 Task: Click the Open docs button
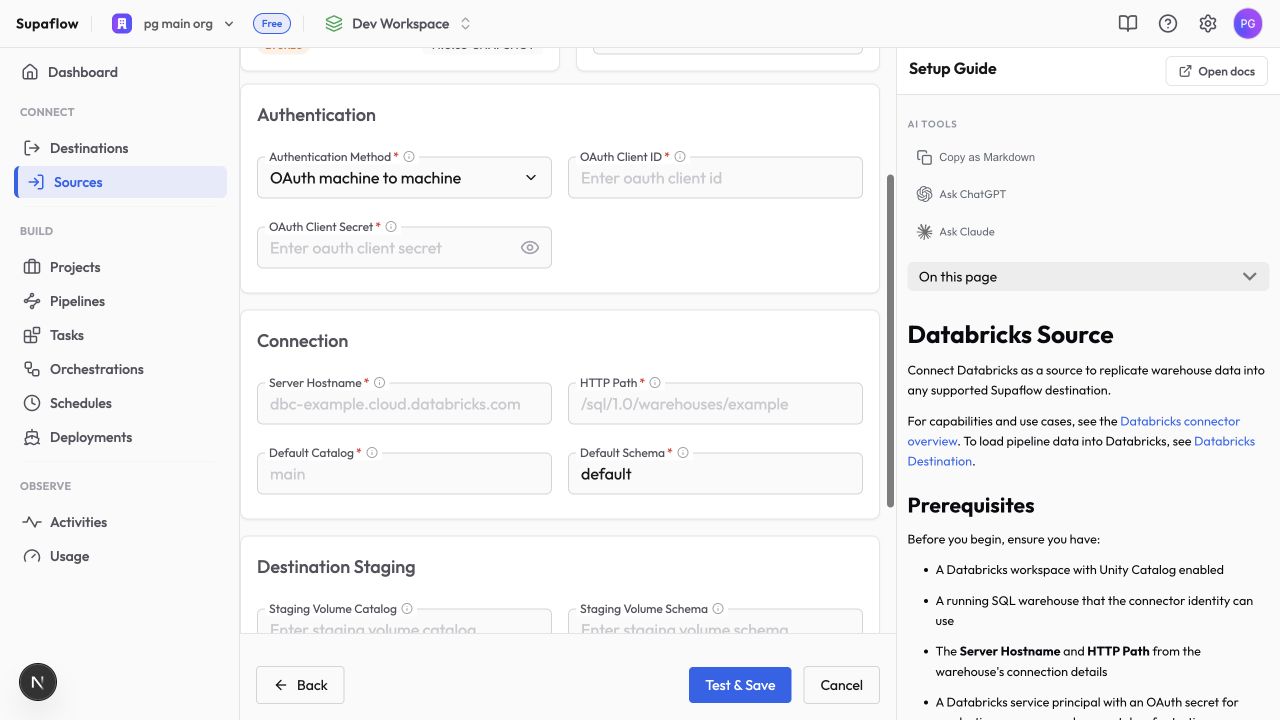(x=1217, y=71)
